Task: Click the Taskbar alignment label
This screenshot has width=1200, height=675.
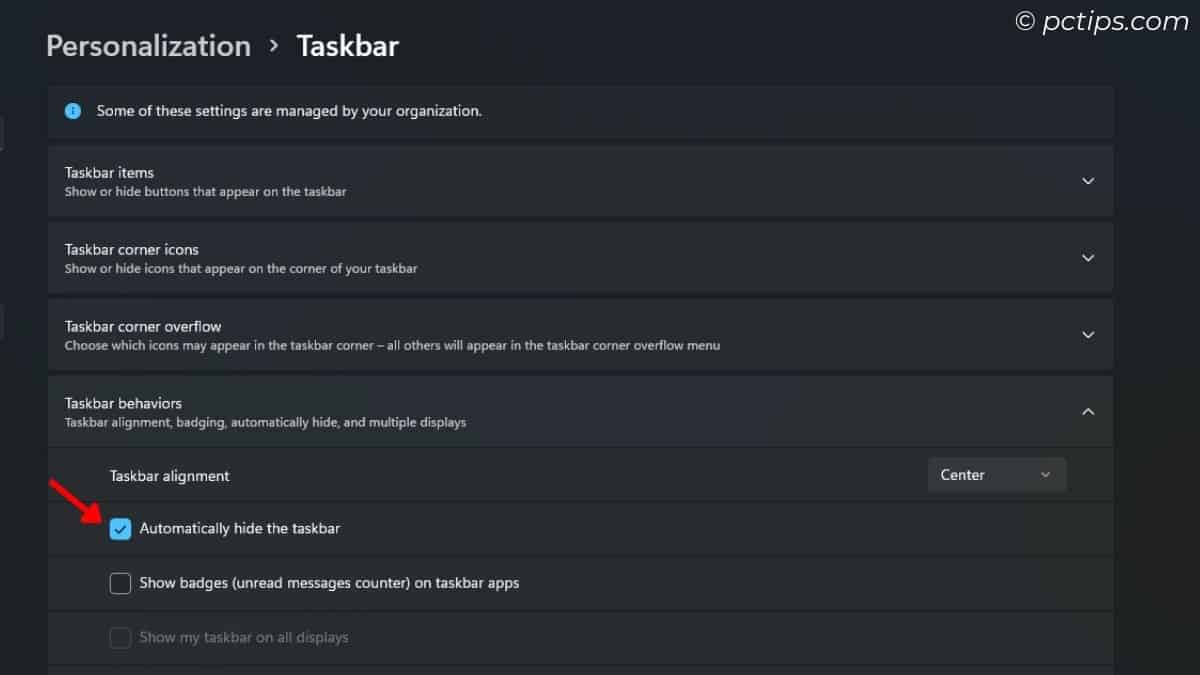Action: click(x=169, y=475)
